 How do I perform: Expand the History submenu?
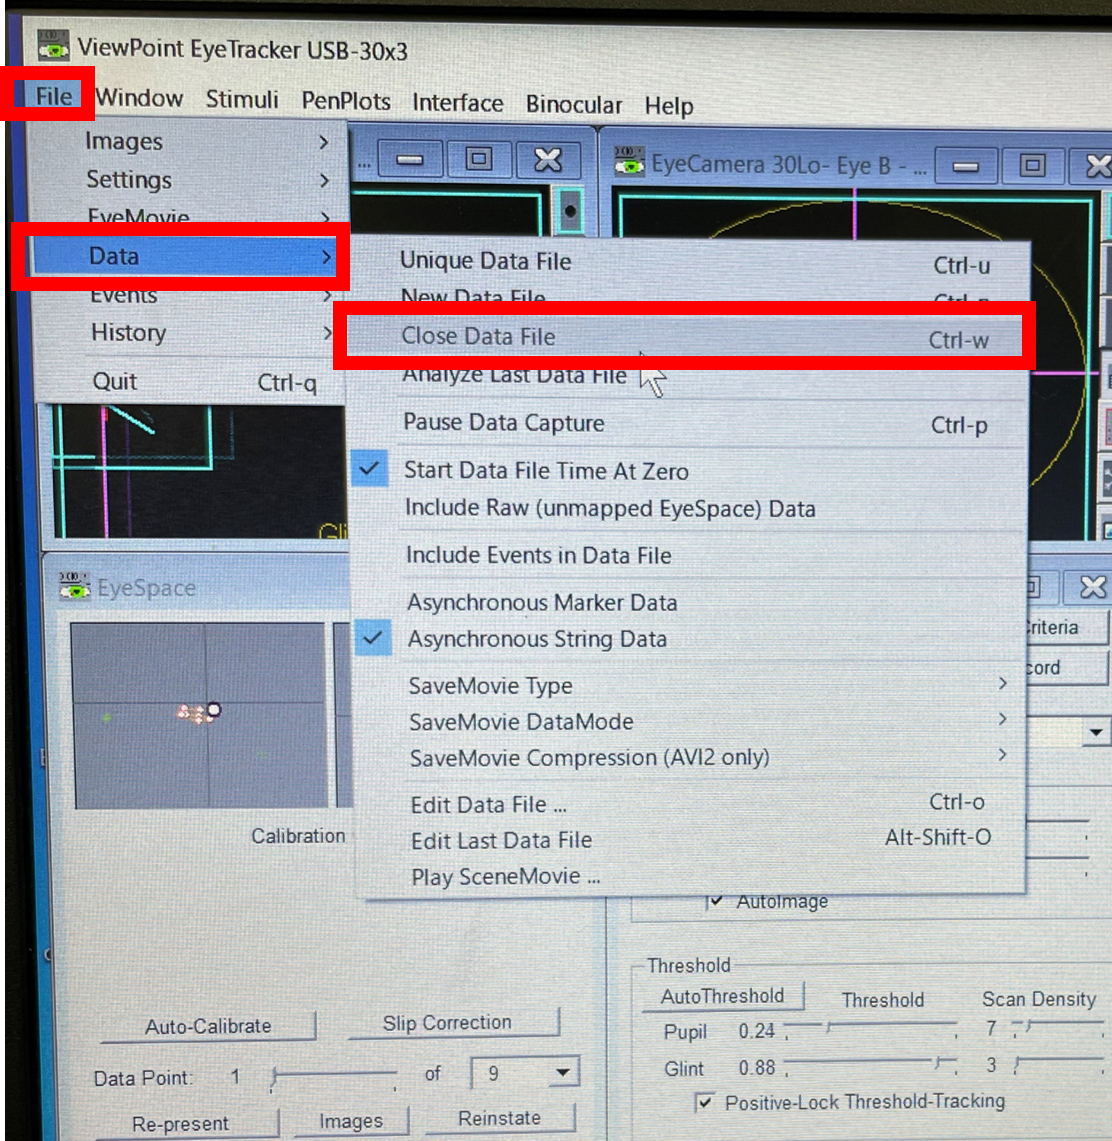(x=187, y=333)
